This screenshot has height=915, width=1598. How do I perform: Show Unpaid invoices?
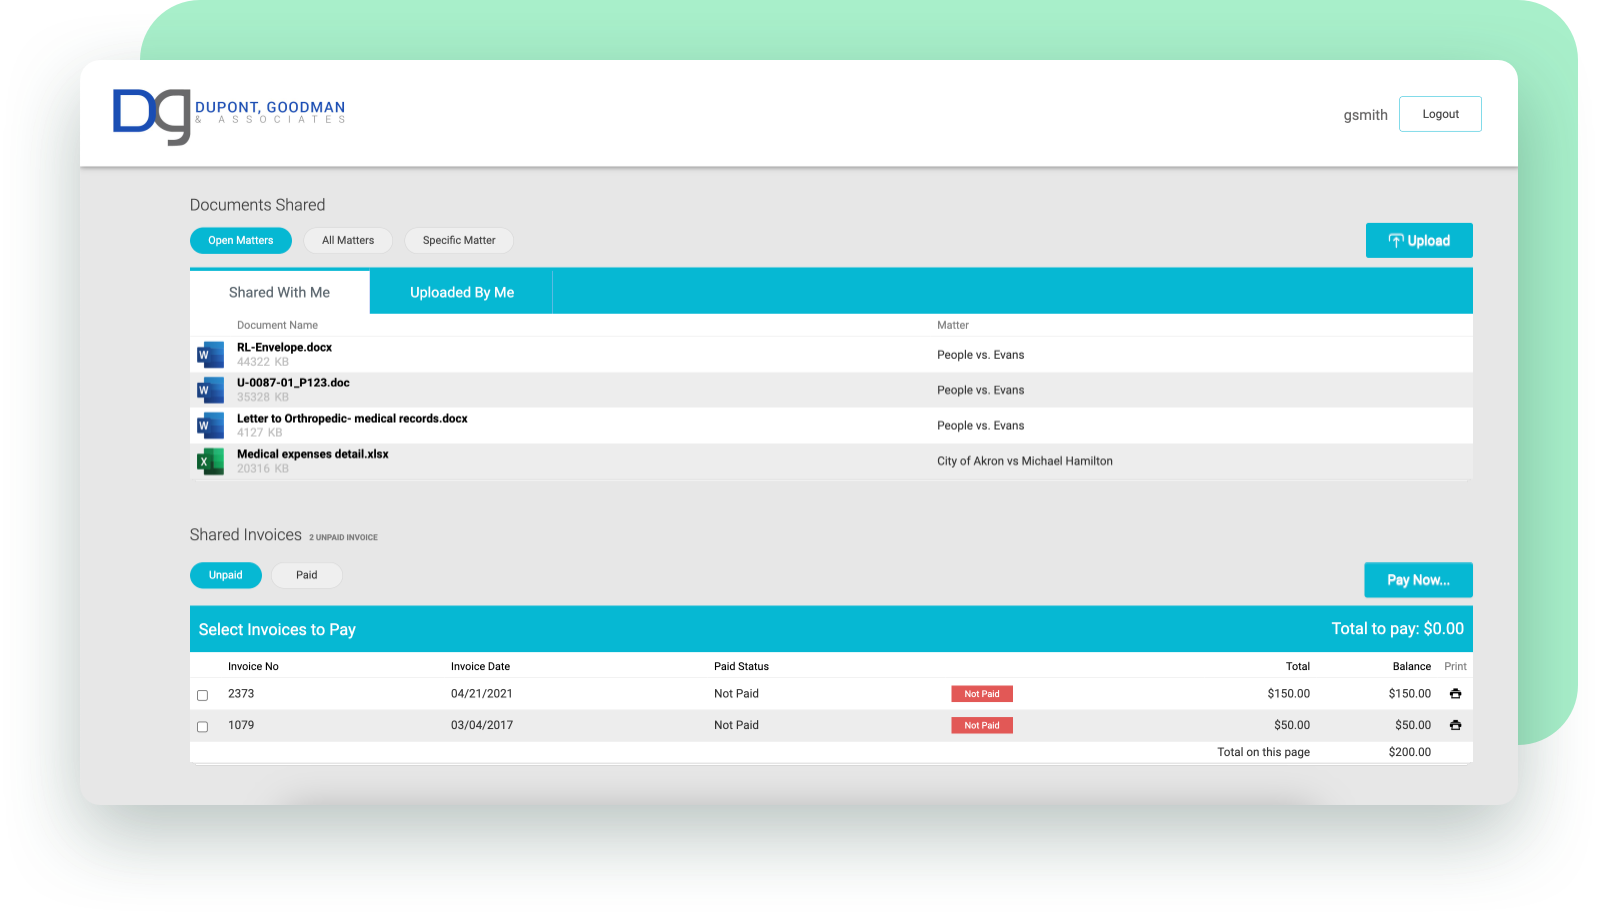pos(226,576)
